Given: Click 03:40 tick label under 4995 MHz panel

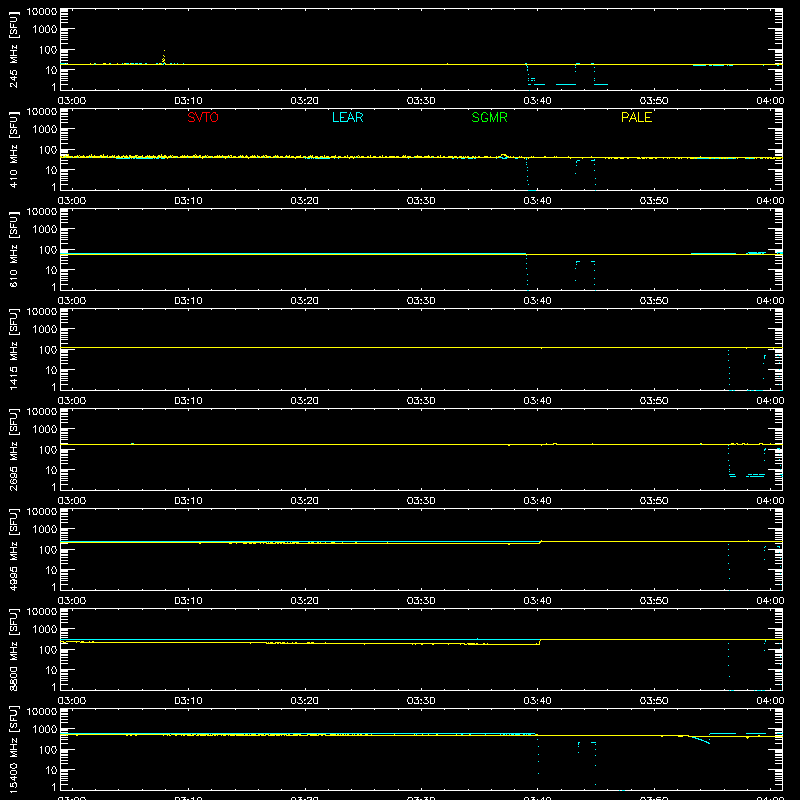Looking at the screenshot, I should click(x=537, y=601).
